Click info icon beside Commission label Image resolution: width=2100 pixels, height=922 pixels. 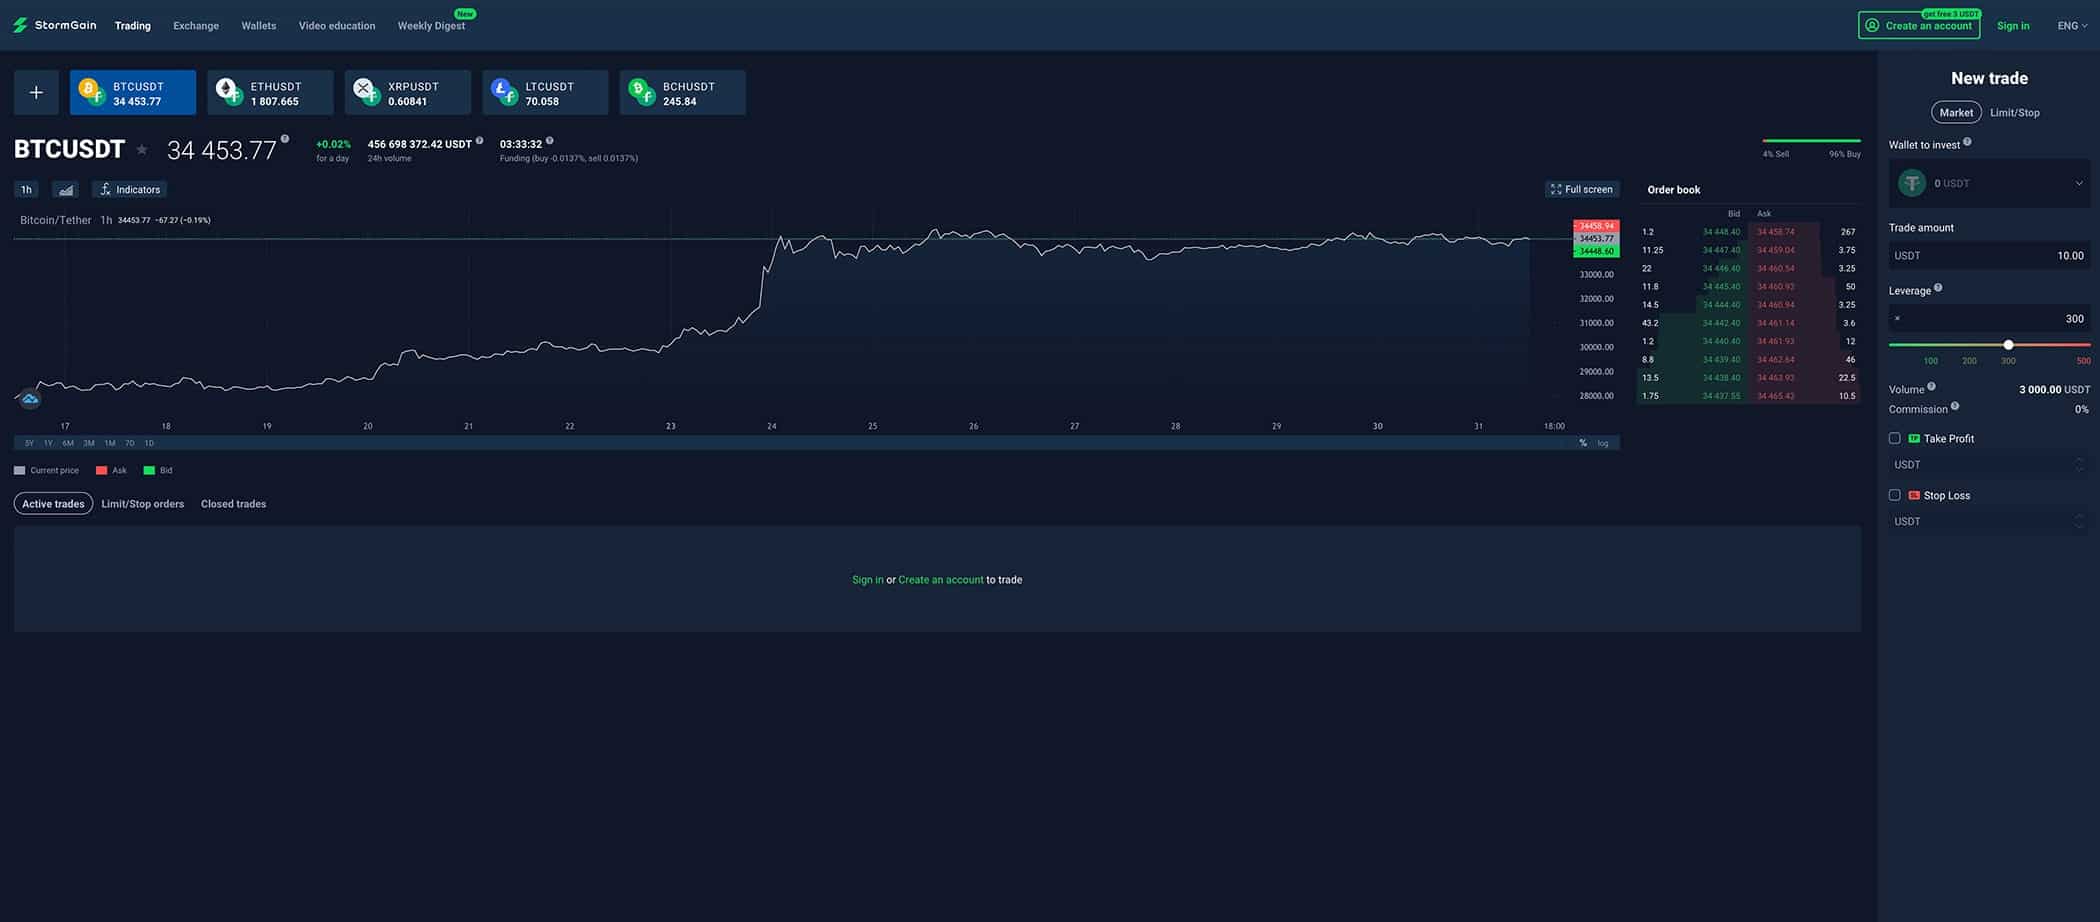[x=1955, y=406]
